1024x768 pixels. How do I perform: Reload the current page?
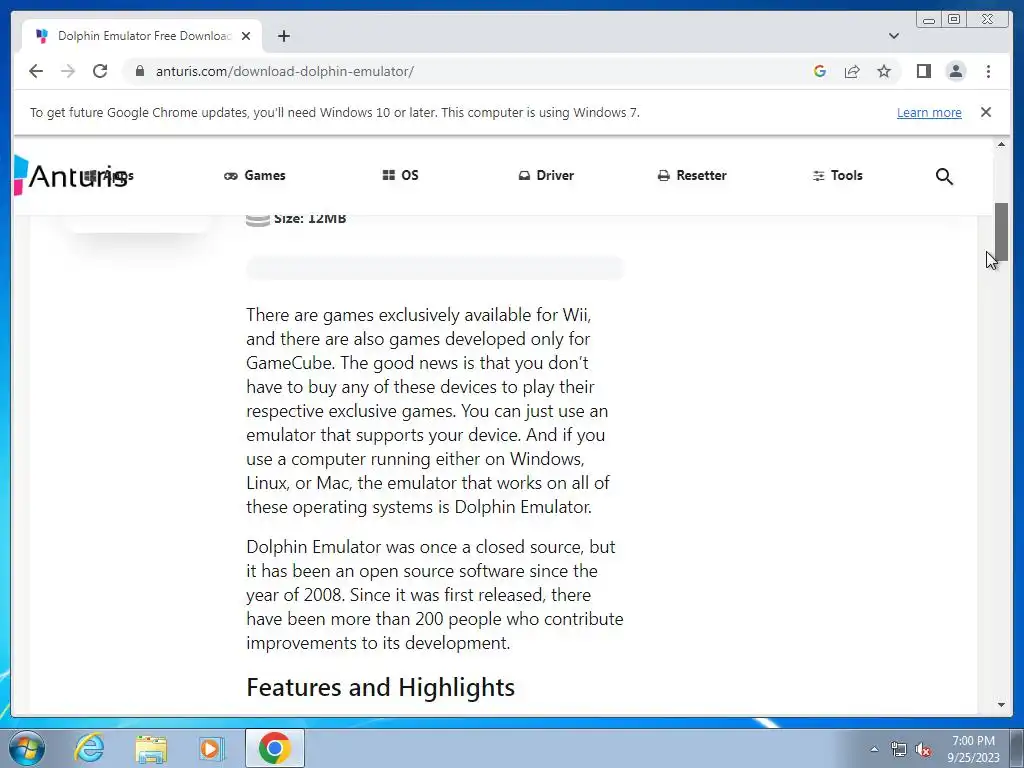click(x=100, y=71)
